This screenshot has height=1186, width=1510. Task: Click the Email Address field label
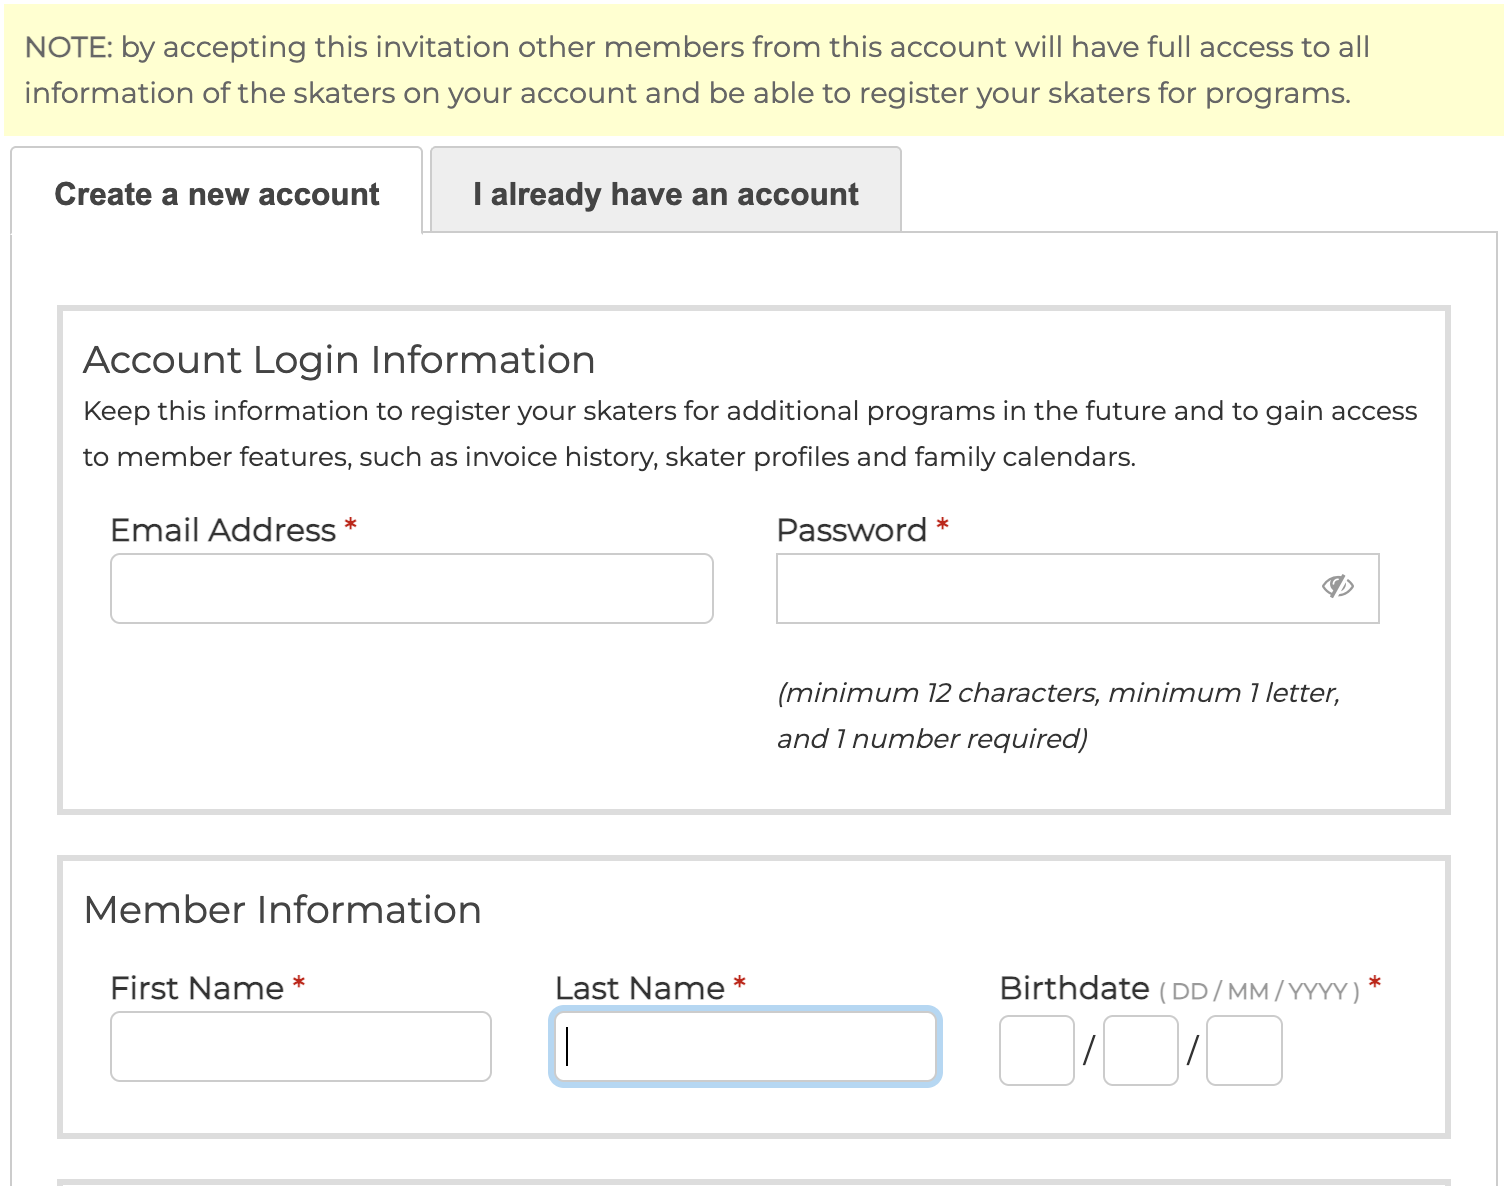[223, 530]
